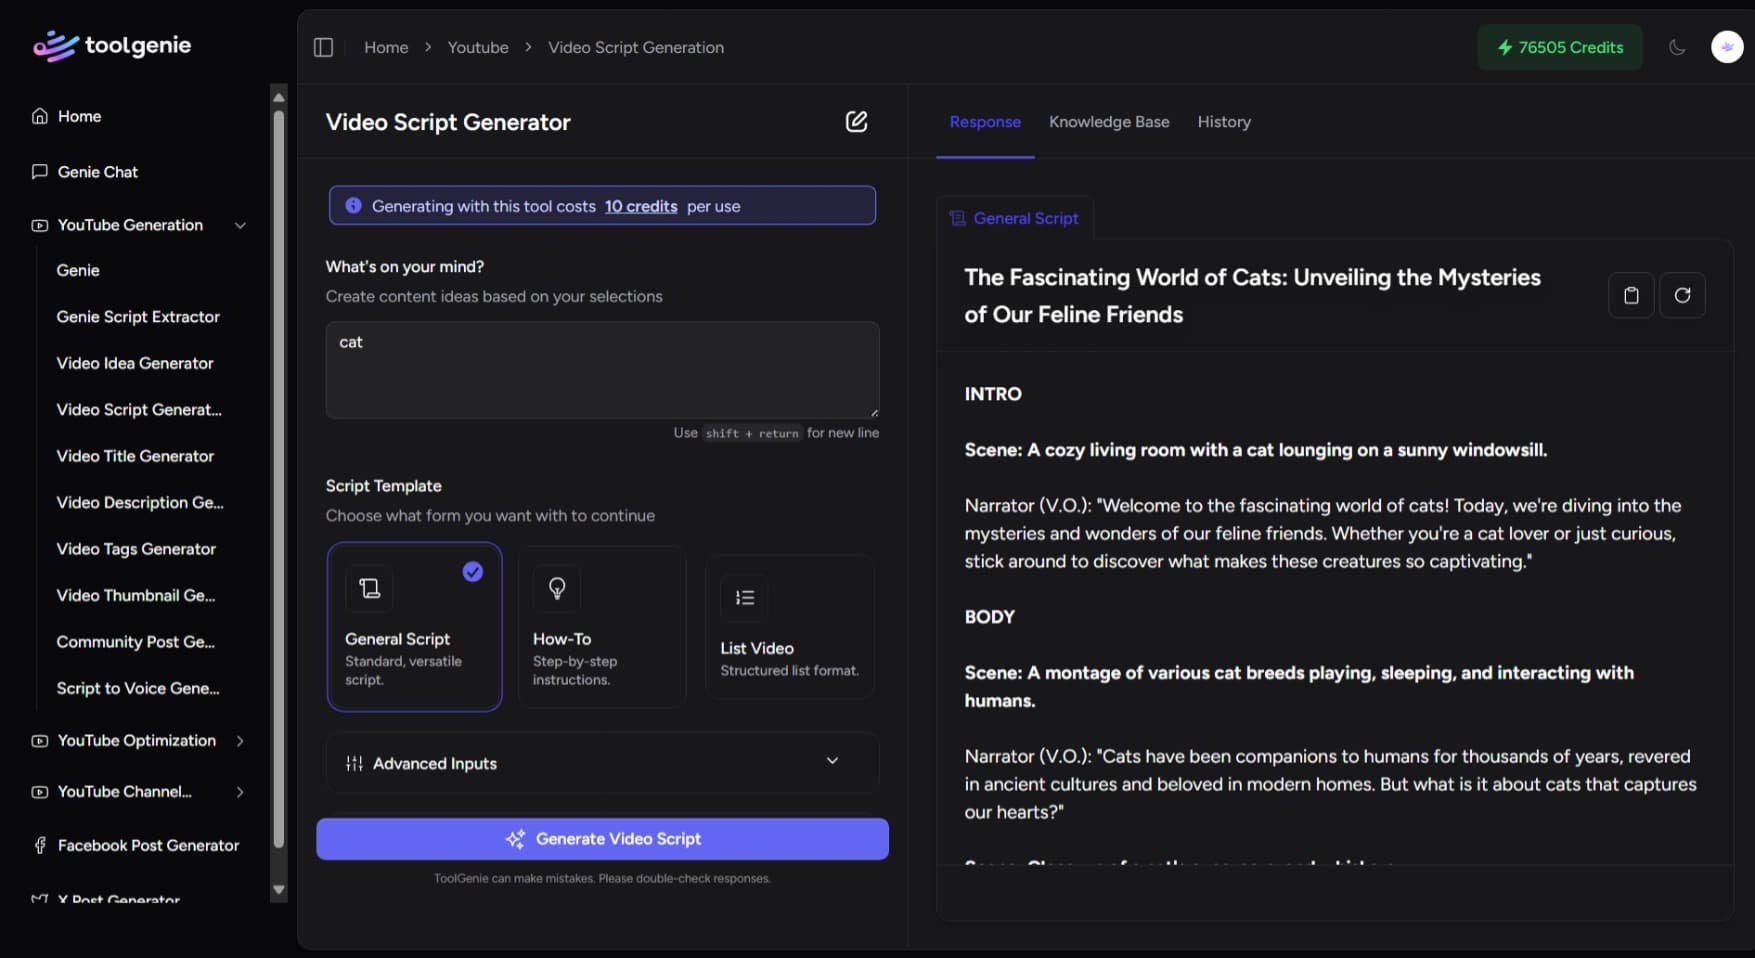Click Video Script Generation breadcrumb
Screen dimensions: 1755x958
click(x=636, y=47)
